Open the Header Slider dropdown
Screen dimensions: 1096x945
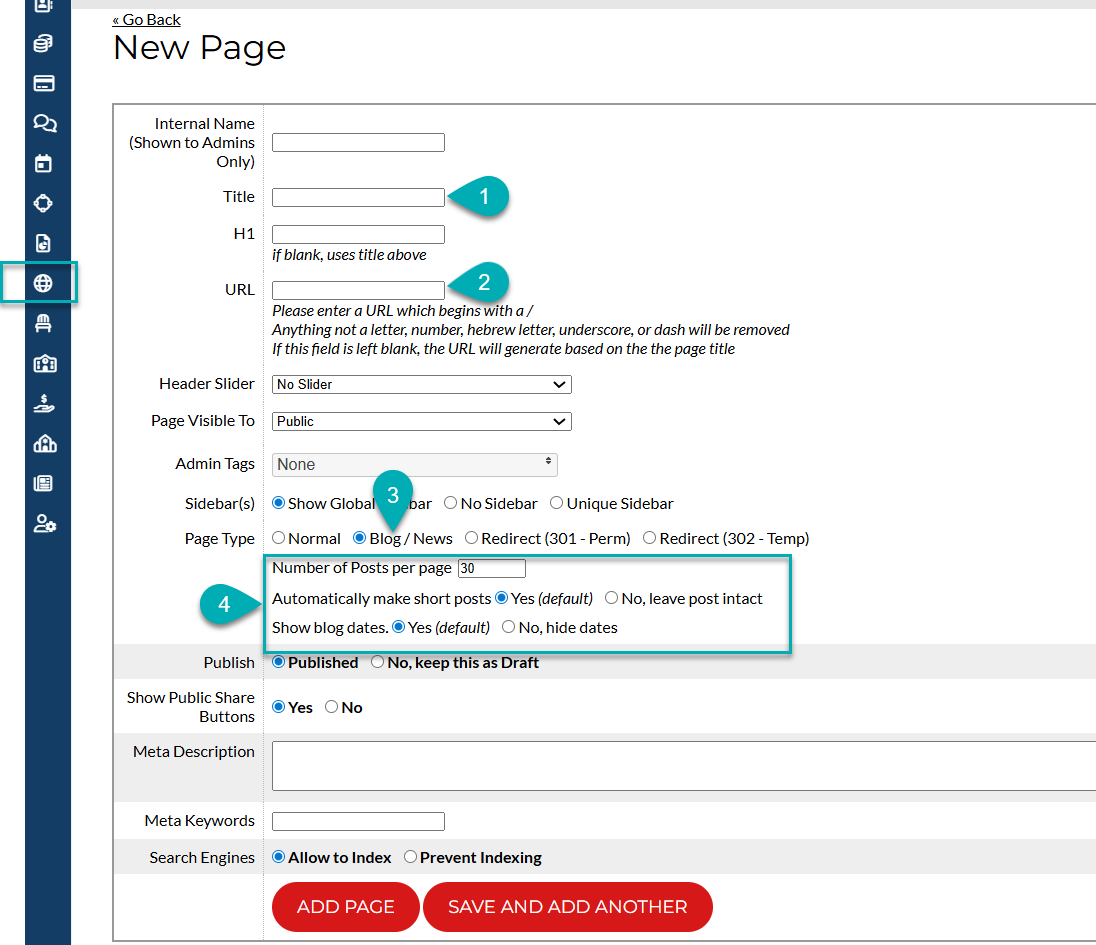[x=421, y=384]
